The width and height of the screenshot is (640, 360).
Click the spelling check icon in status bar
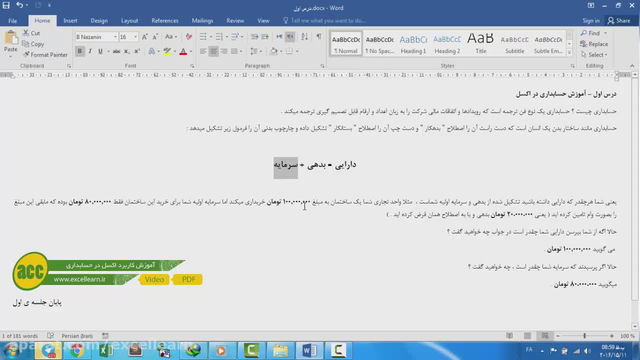(x=51, y=336)
